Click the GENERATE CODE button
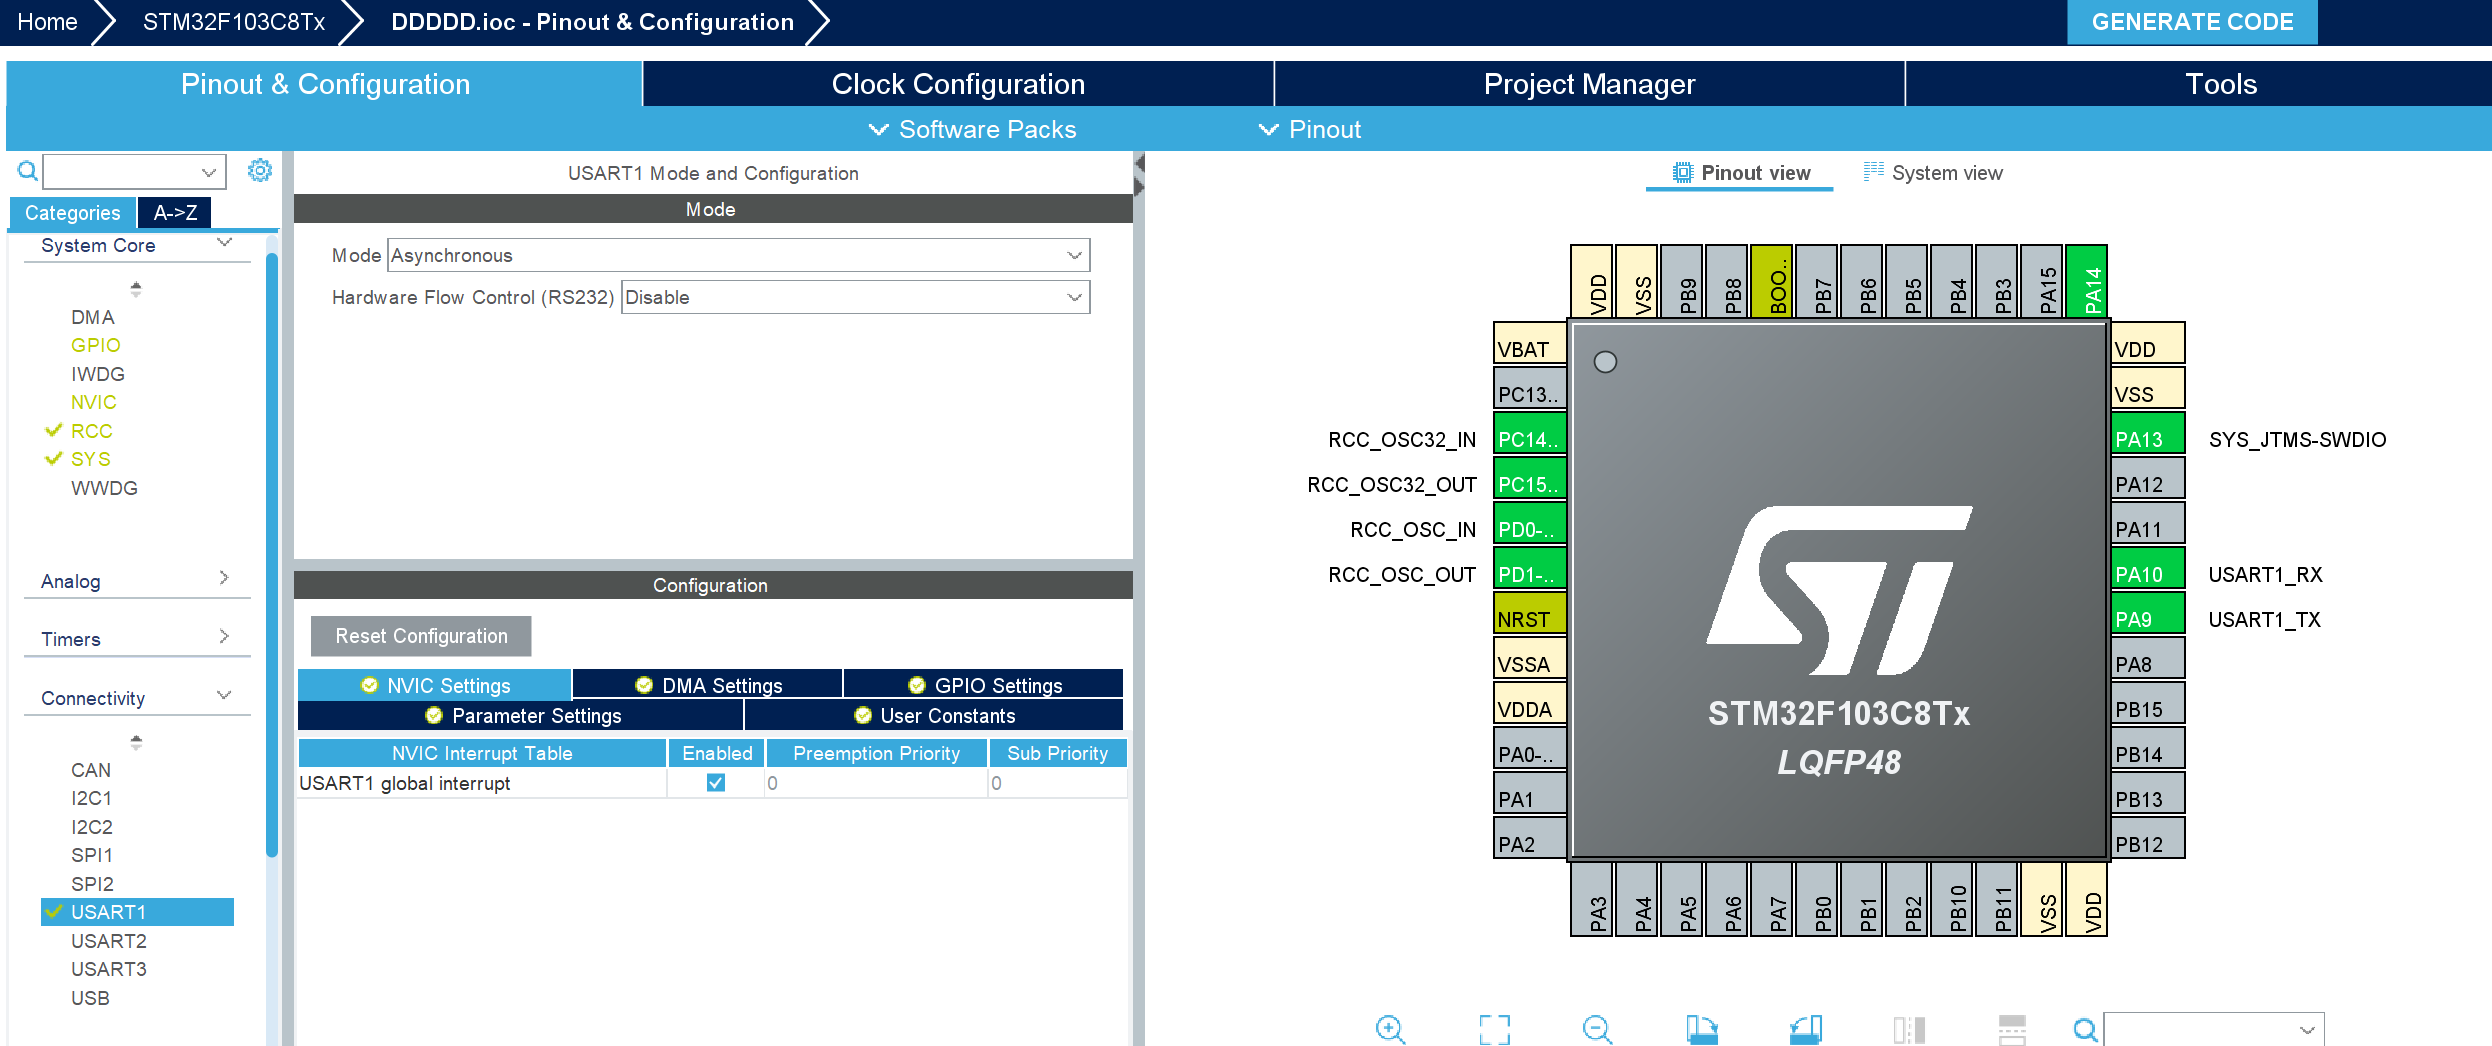The height and width of the screenshot is (1046, 2492). 2192,22
